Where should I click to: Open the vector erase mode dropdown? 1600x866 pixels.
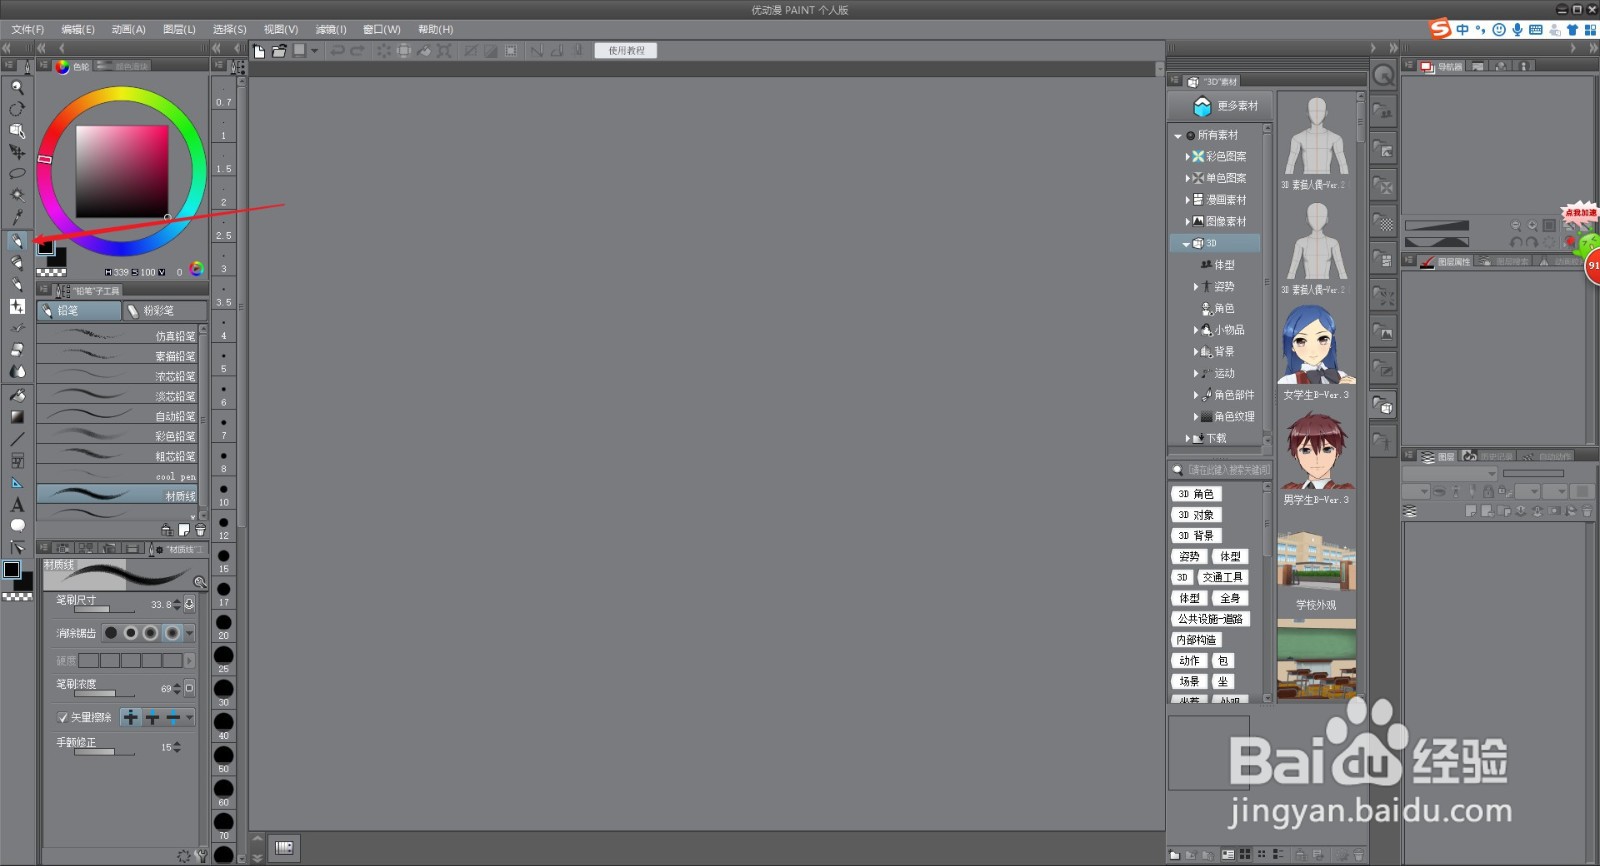[190, 717]
